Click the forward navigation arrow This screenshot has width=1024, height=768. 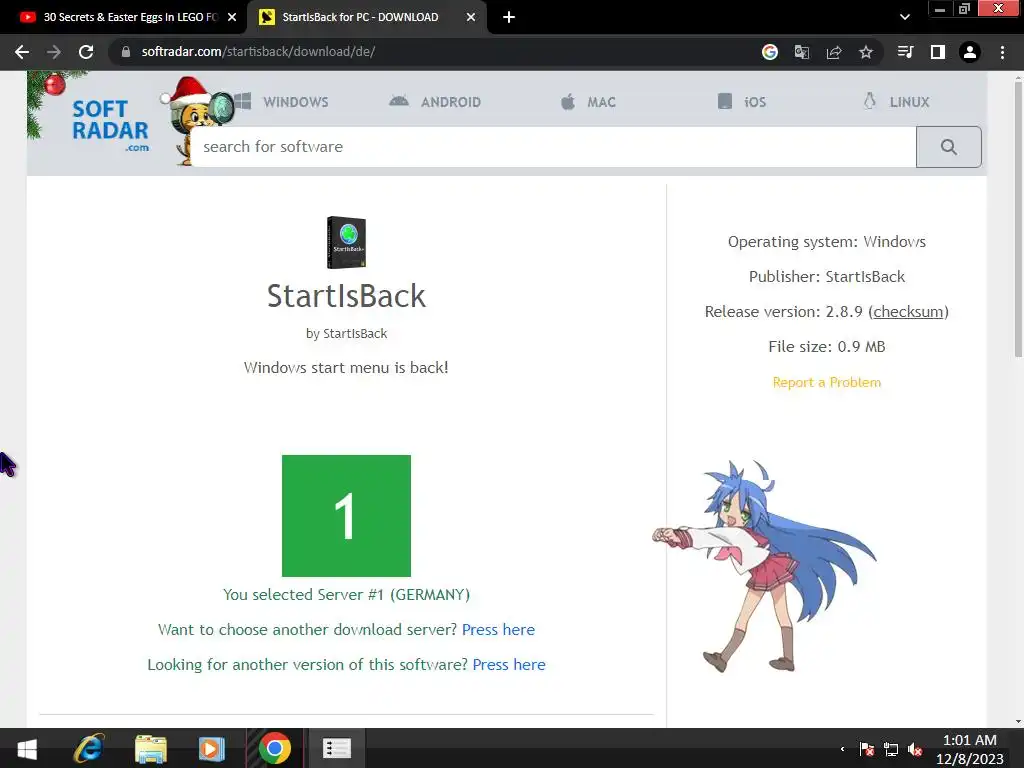(x=54, y=52)
